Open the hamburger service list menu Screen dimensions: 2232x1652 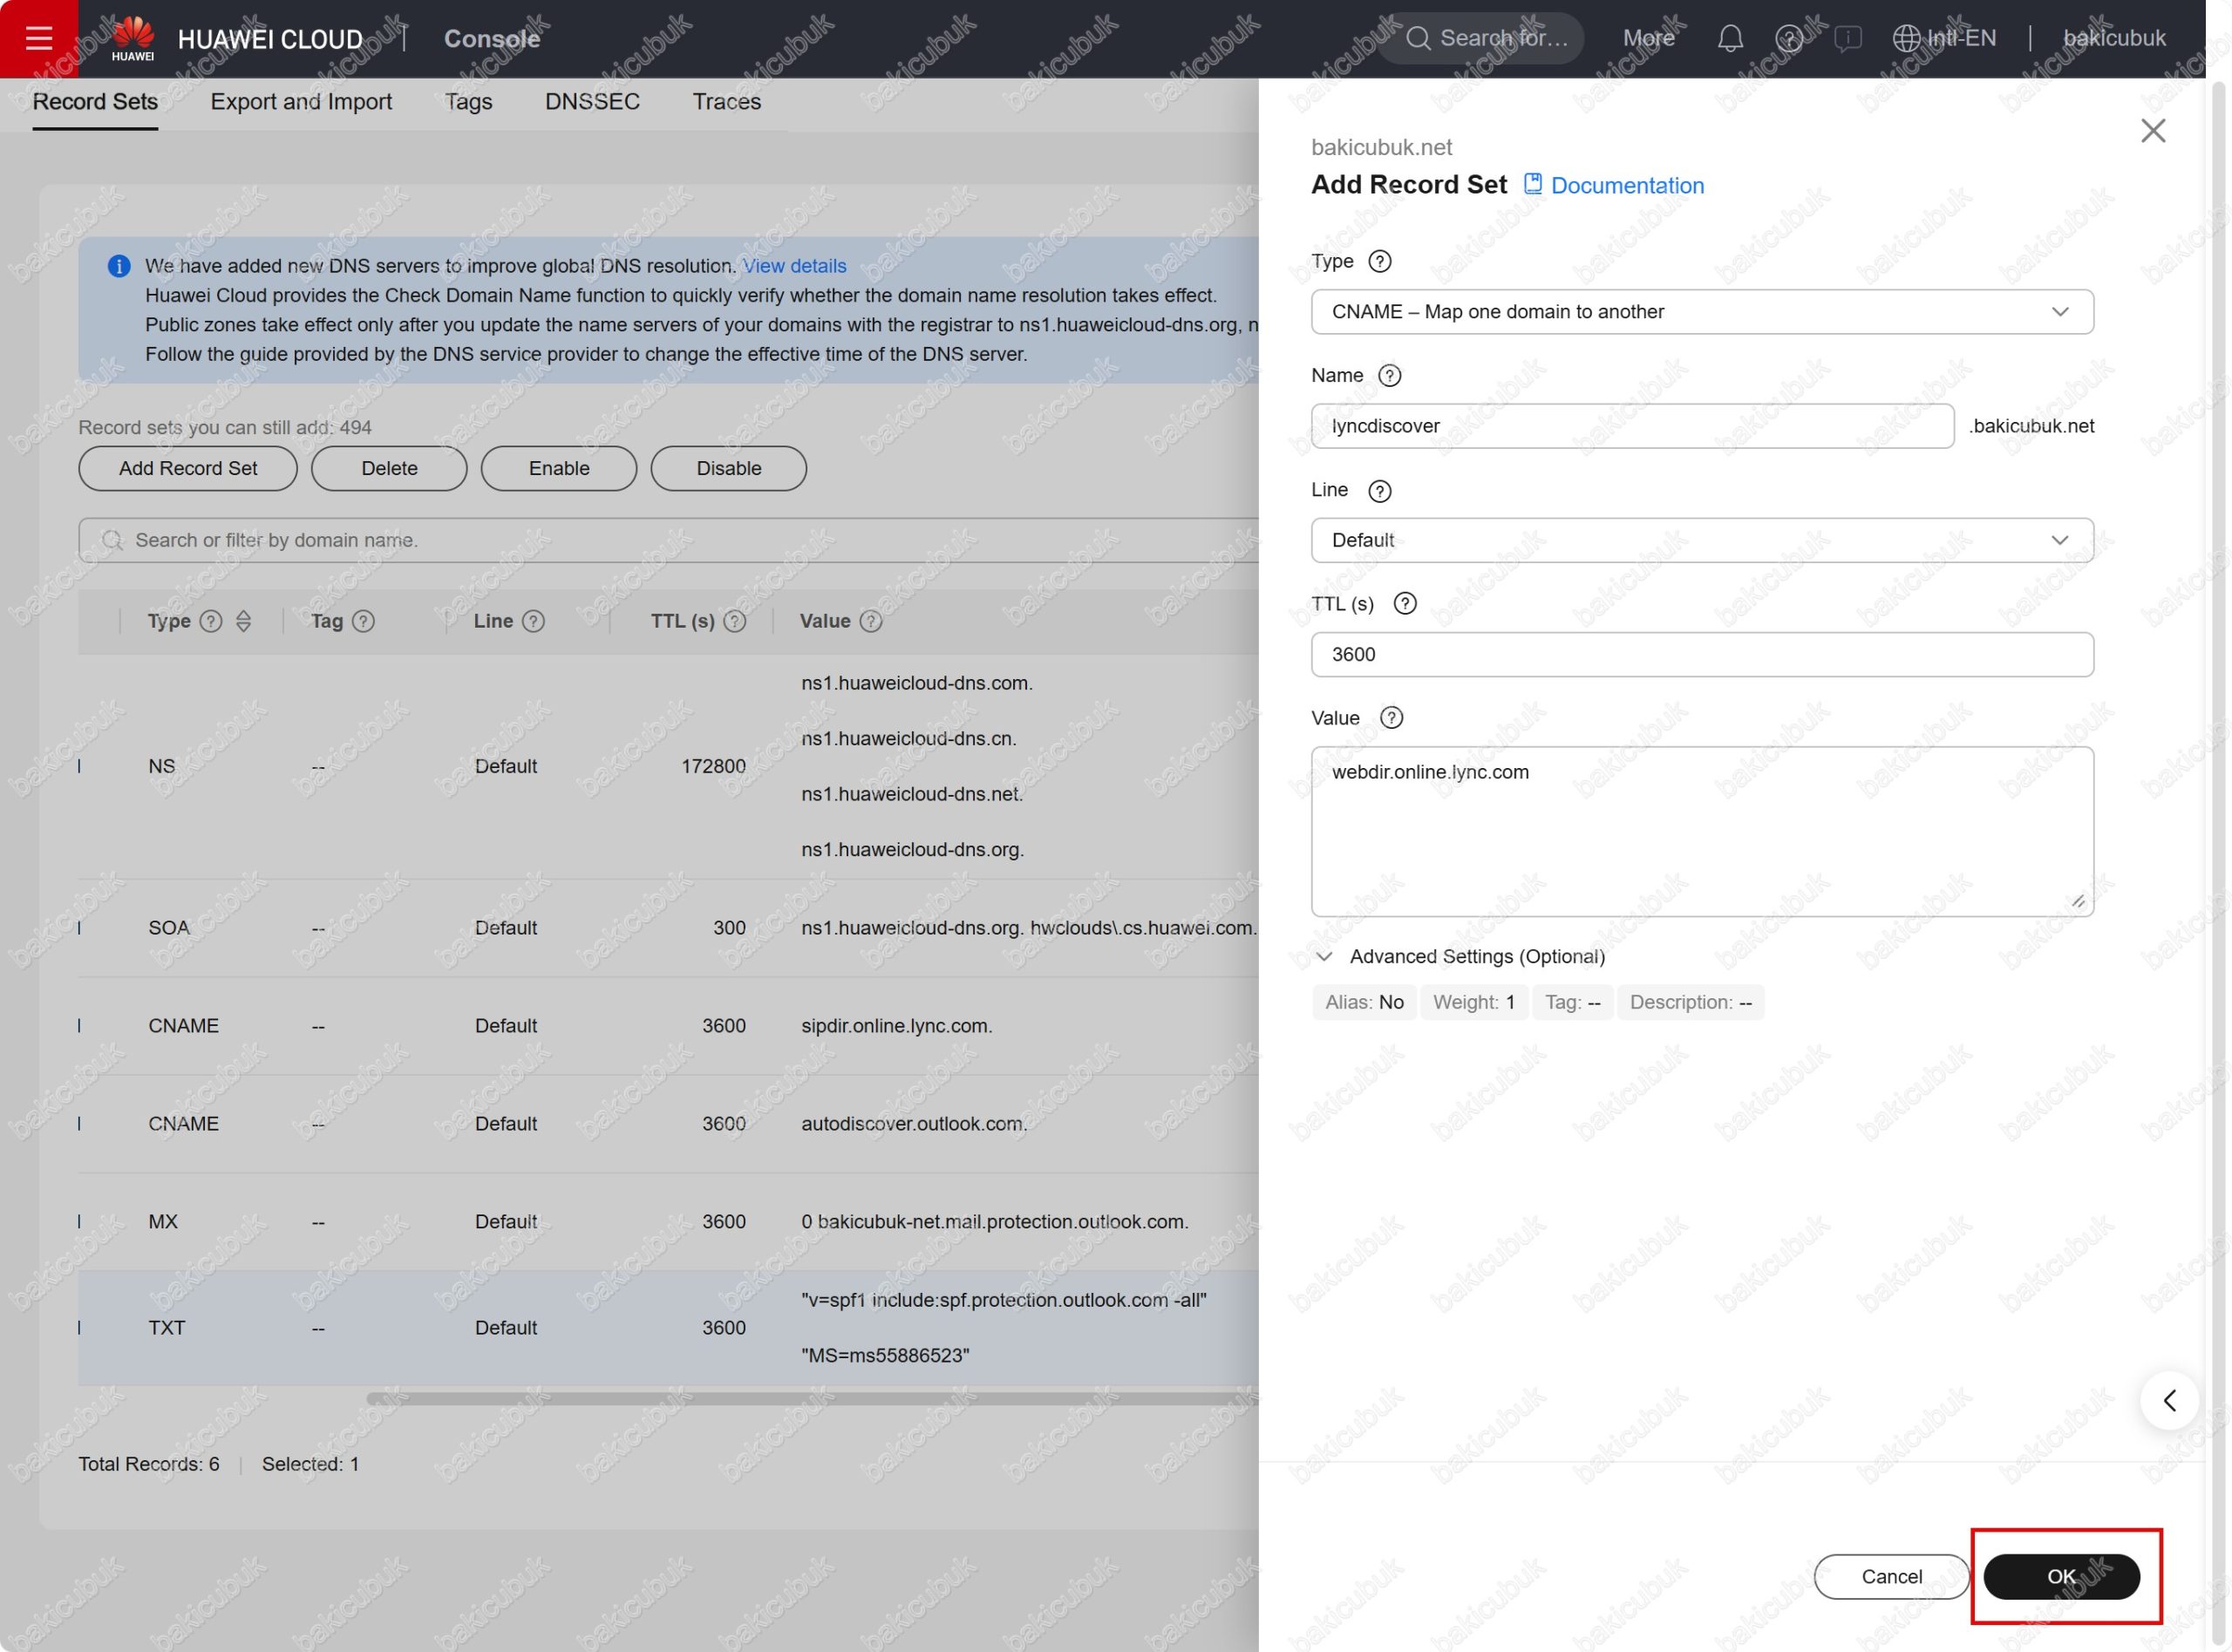pyautogui.click(x=39, y=38)
